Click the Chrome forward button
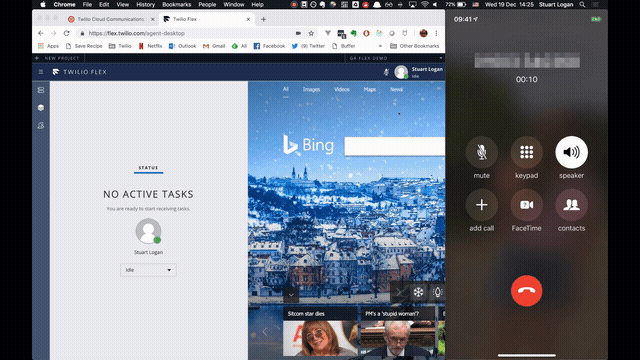The image size is (640, 360). [53, 33]
